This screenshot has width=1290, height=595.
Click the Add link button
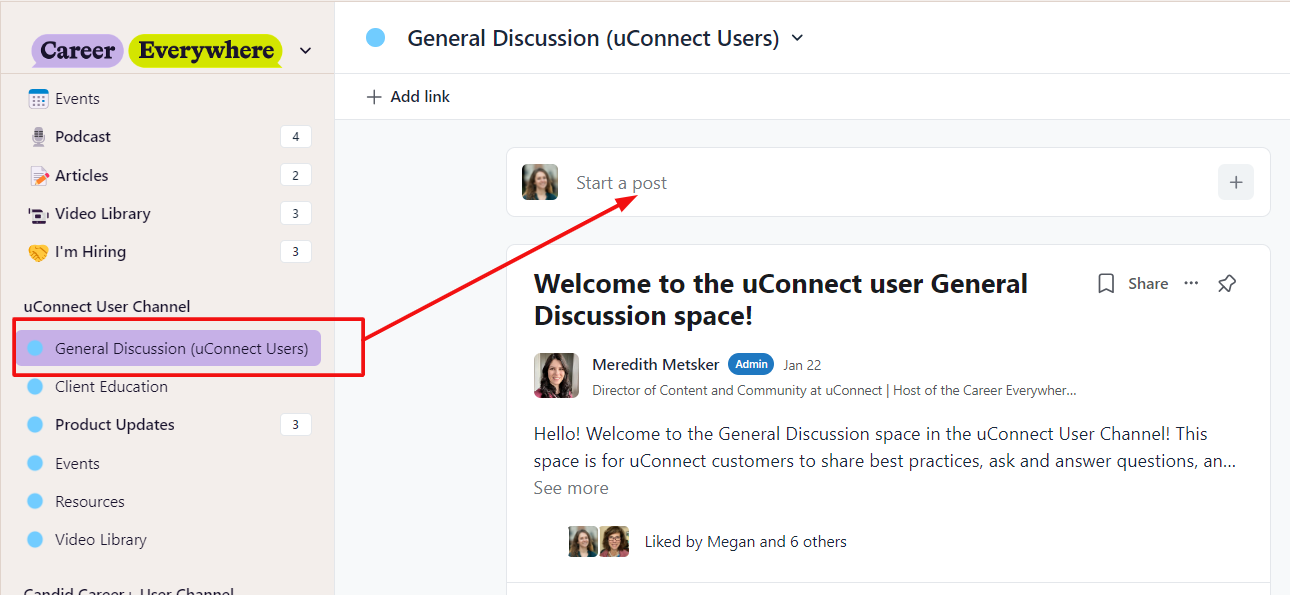(x=409, y=97)
